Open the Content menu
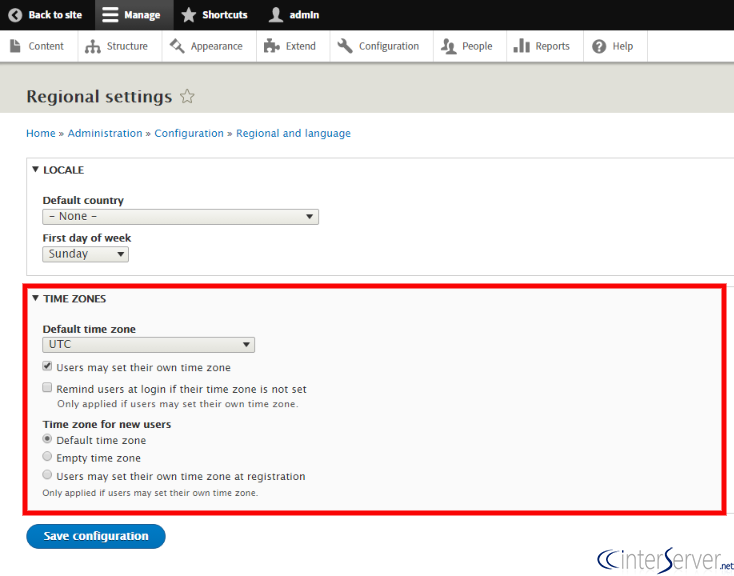This screenshot has height=576, width=734. (x=39, y=46)
